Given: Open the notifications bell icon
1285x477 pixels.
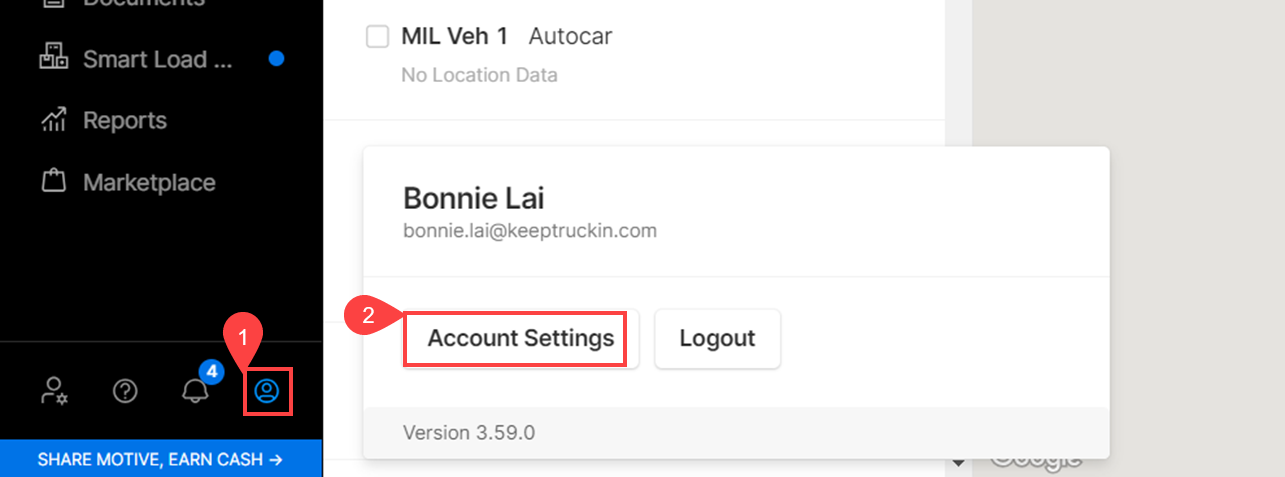Looking at the screenshot, I should (x=195, y=391).
